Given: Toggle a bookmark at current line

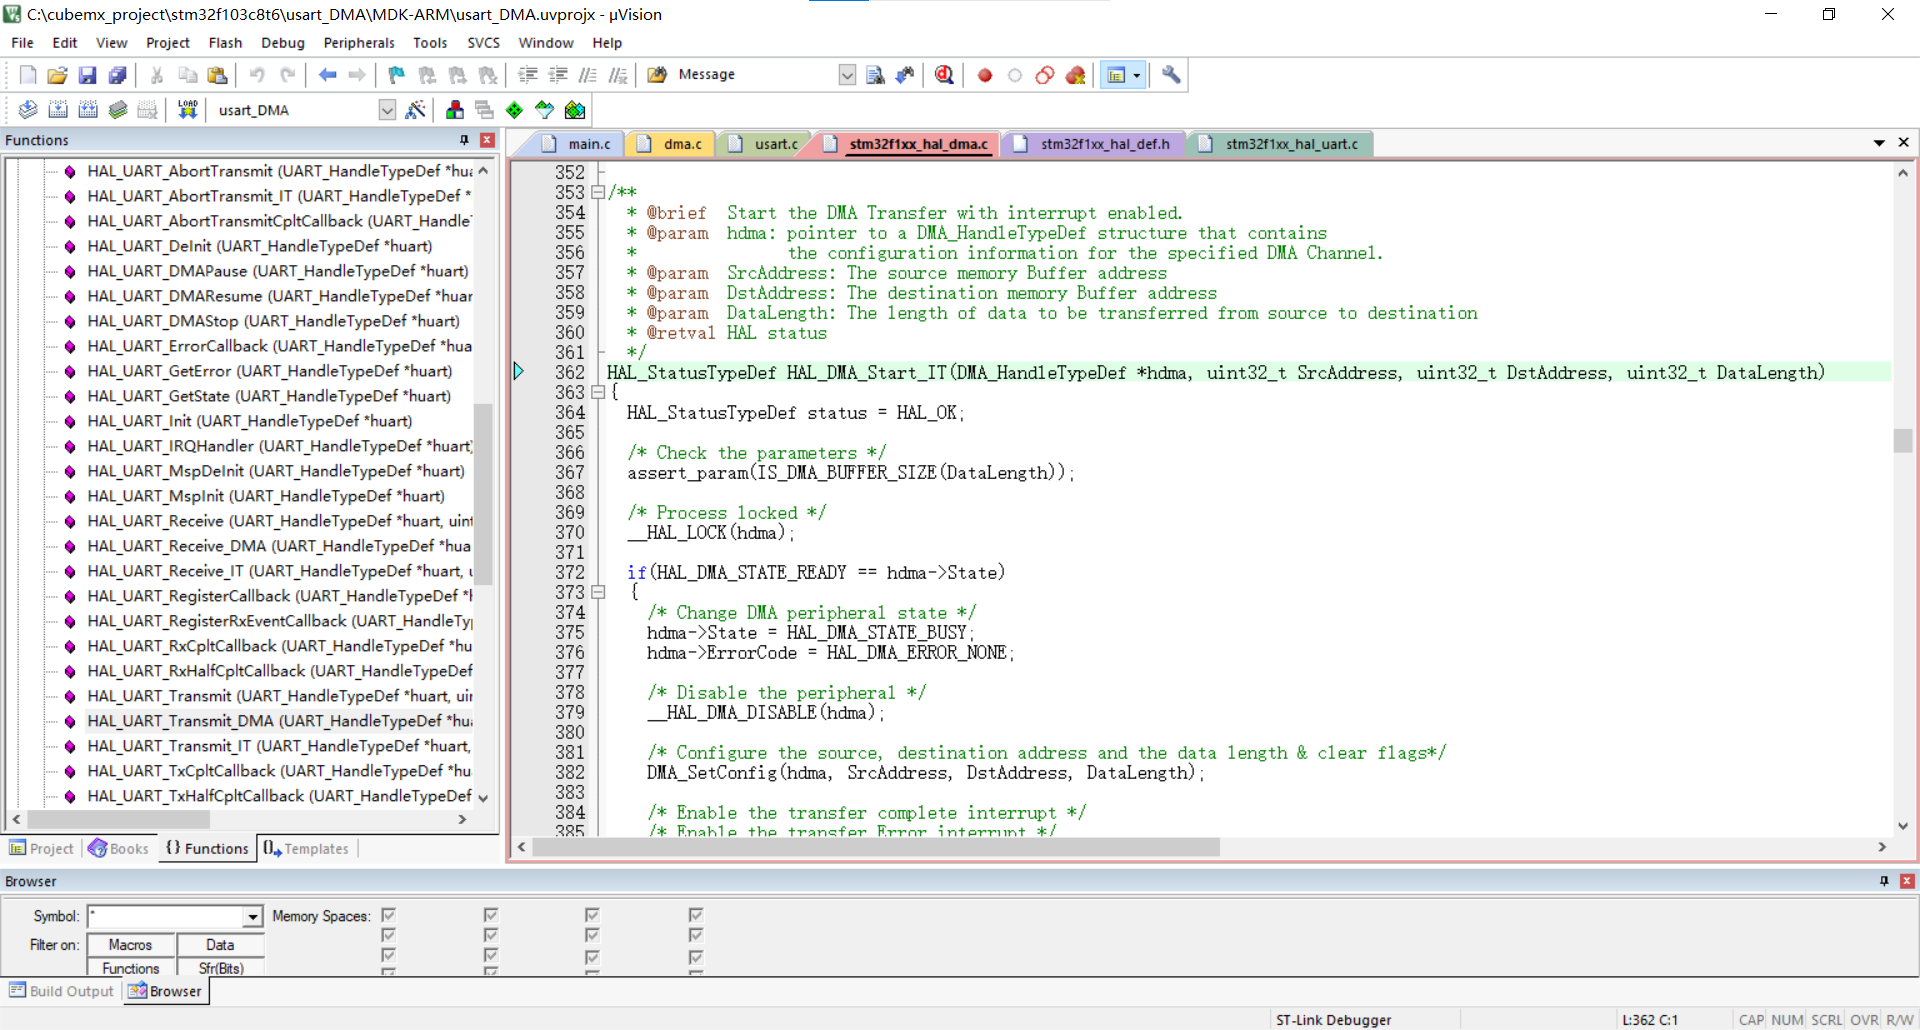Looking at the screenshot, I should 396,75.
